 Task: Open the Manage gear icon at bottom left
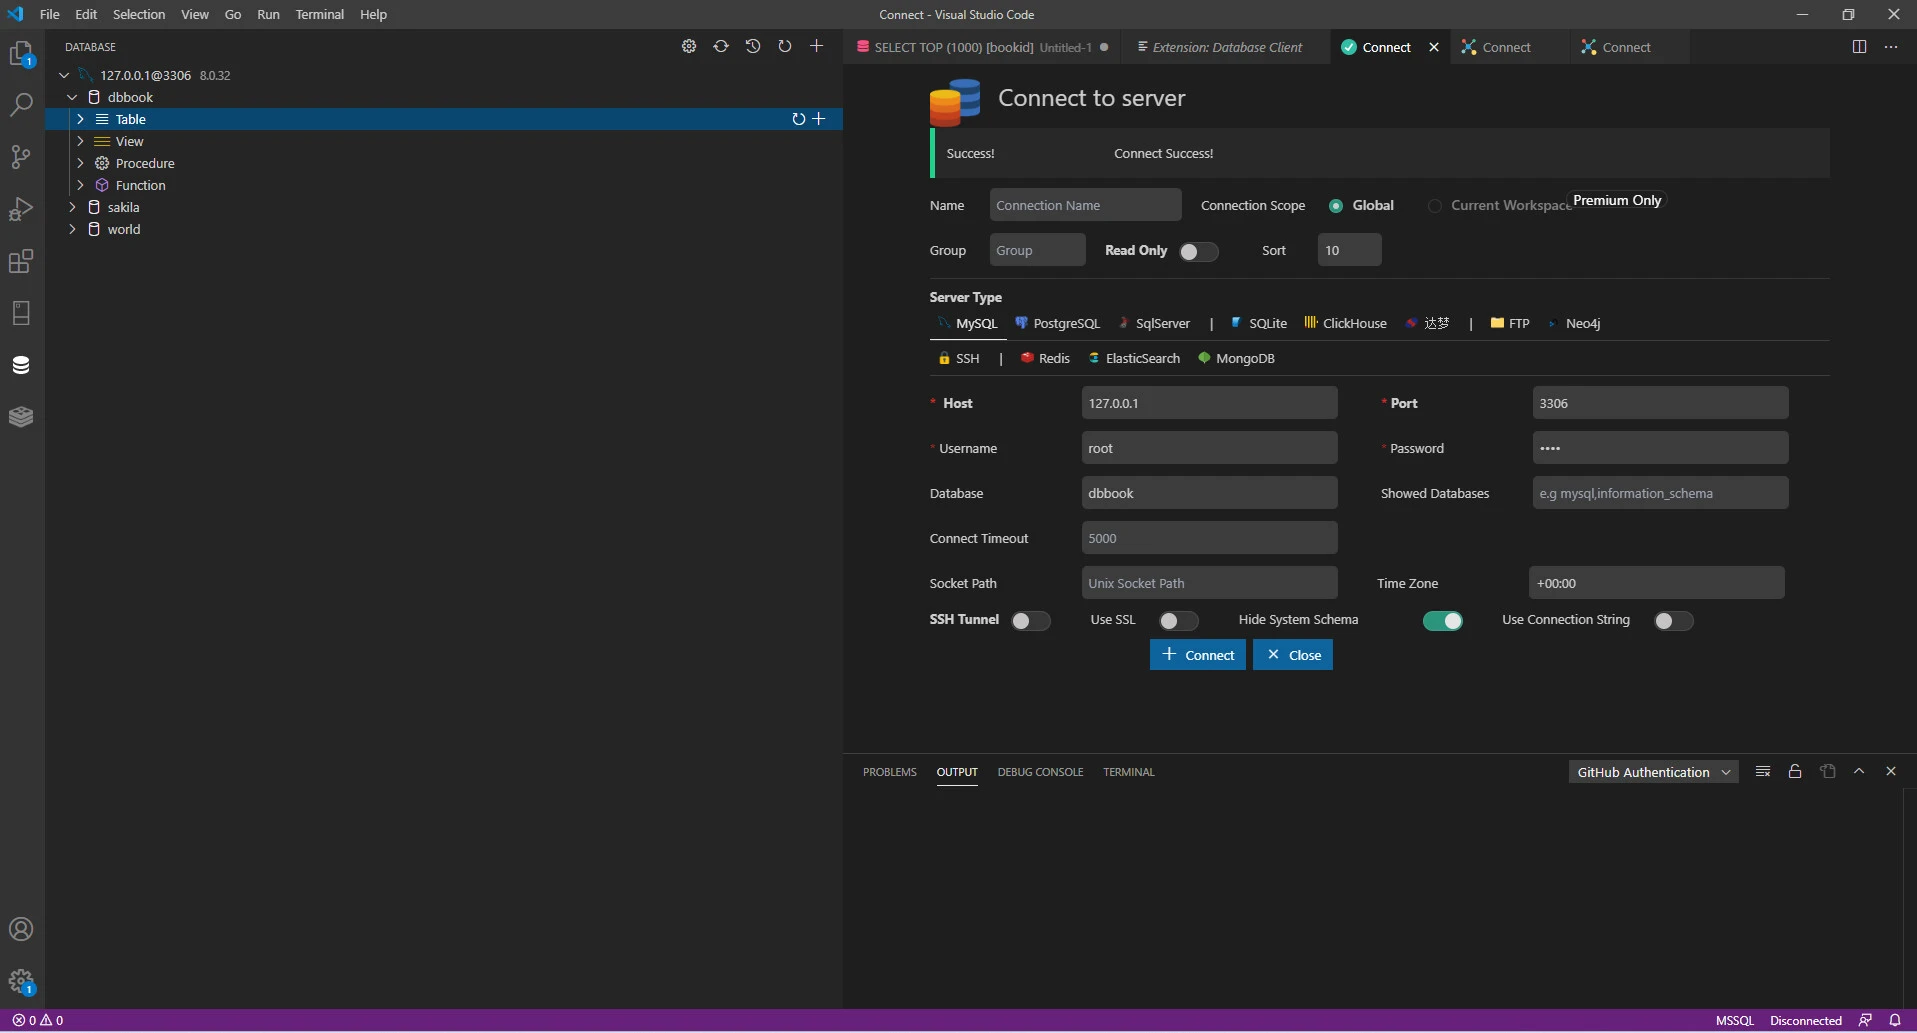[21, 981]
